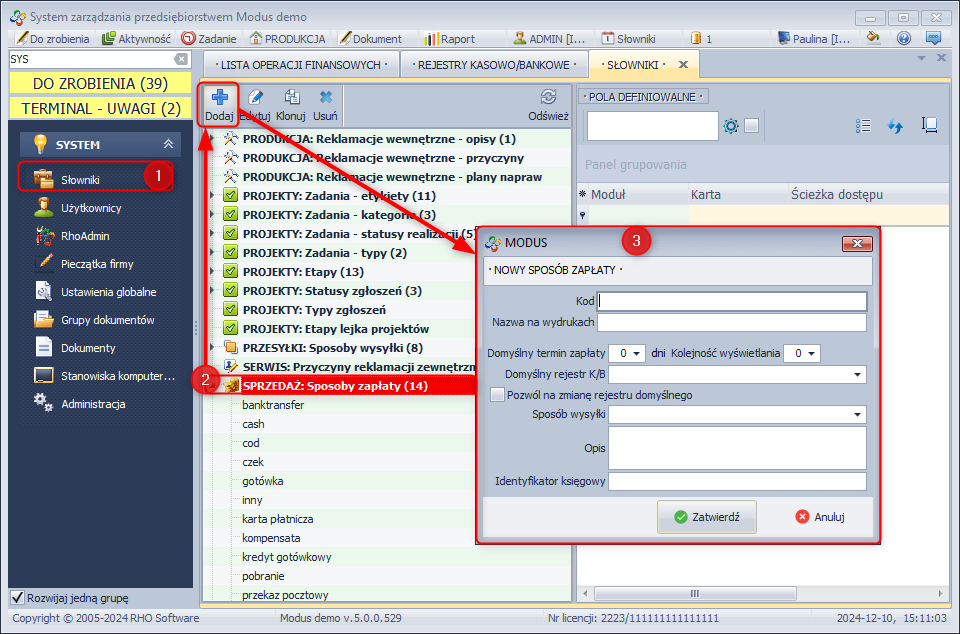This screenshot has width=960, height=634.
Task: Open the Raport menu
Action: 449,38
